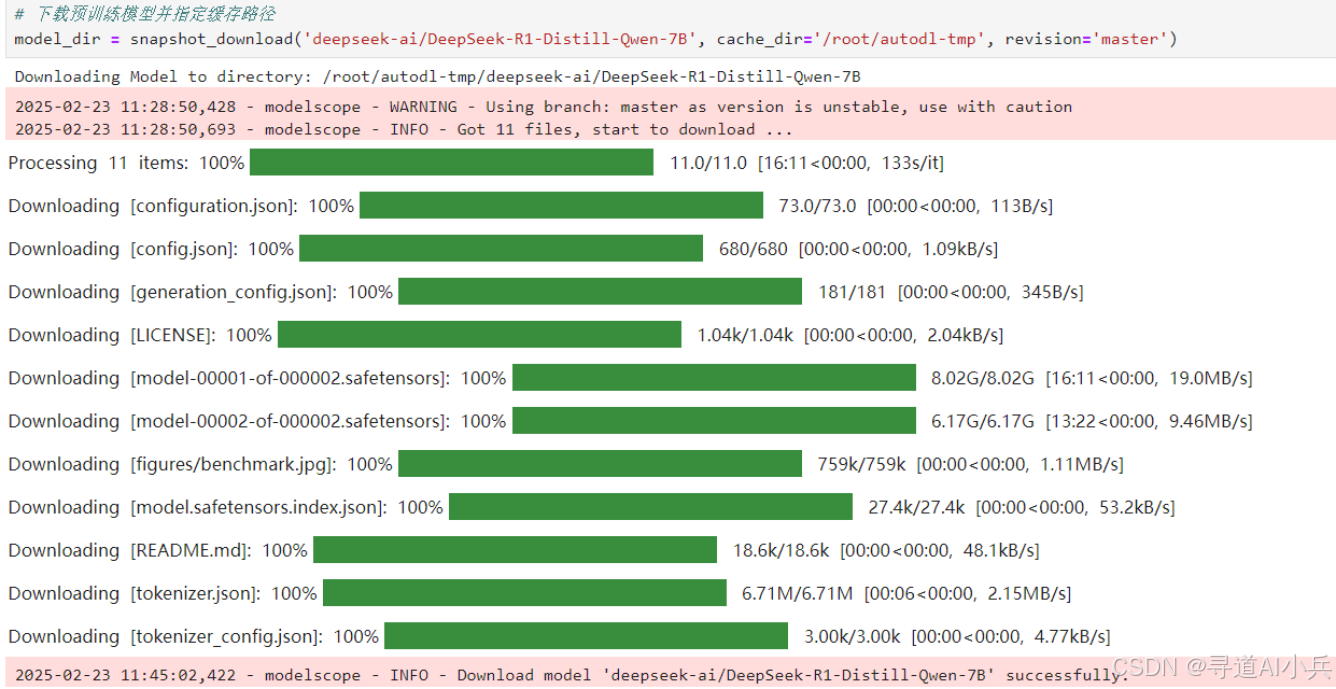Click the '11.0/11.0 [16:11<00:00, 133s/it]' stats
This screenshot has height=689, width=1336.
click(807, 163)
